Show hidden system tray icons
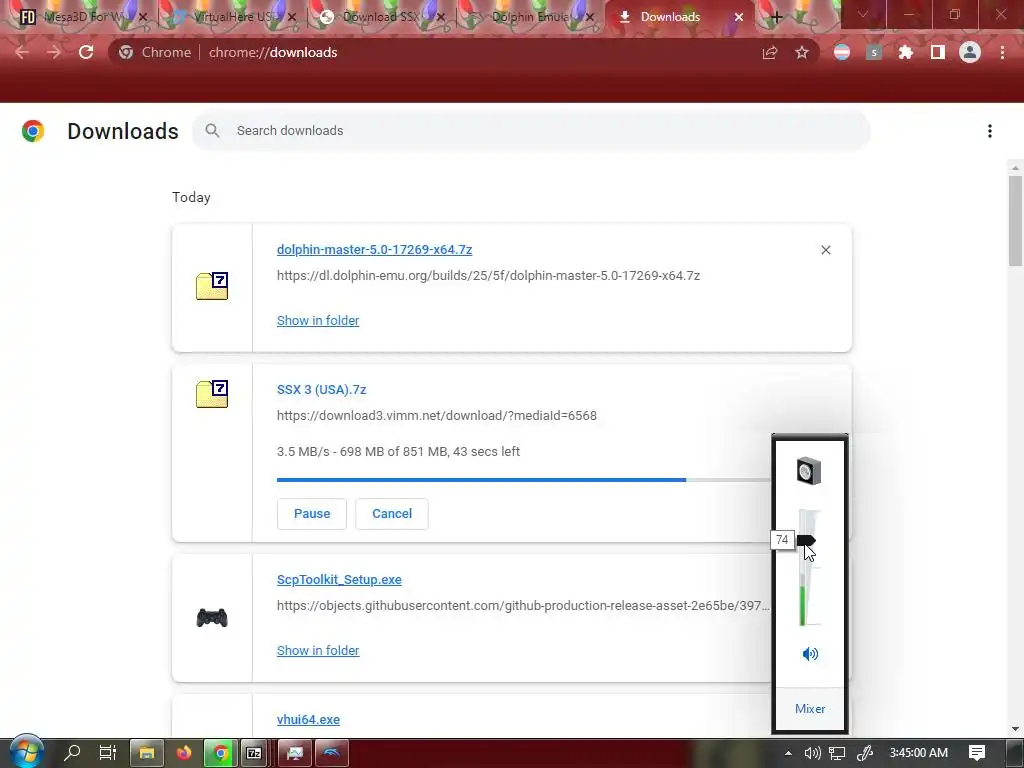1024x768 pixels. 788,753
